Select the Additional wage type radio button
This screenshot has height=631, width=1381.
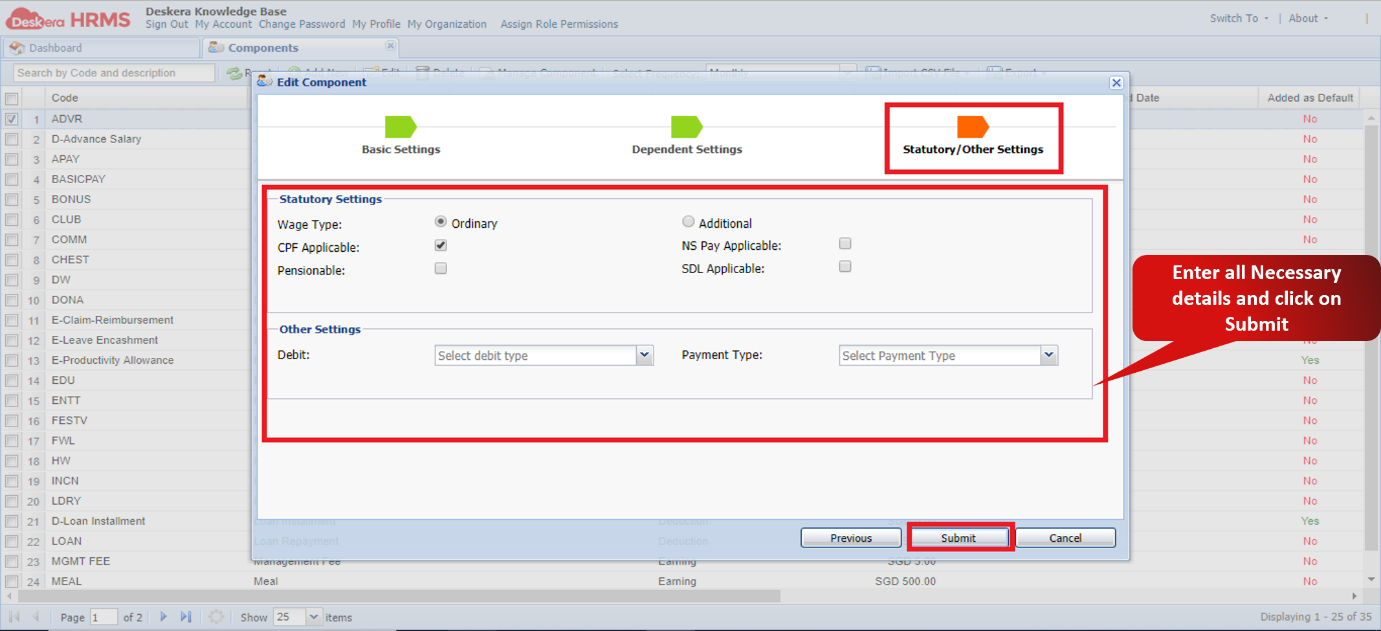(x=688, y=221)
